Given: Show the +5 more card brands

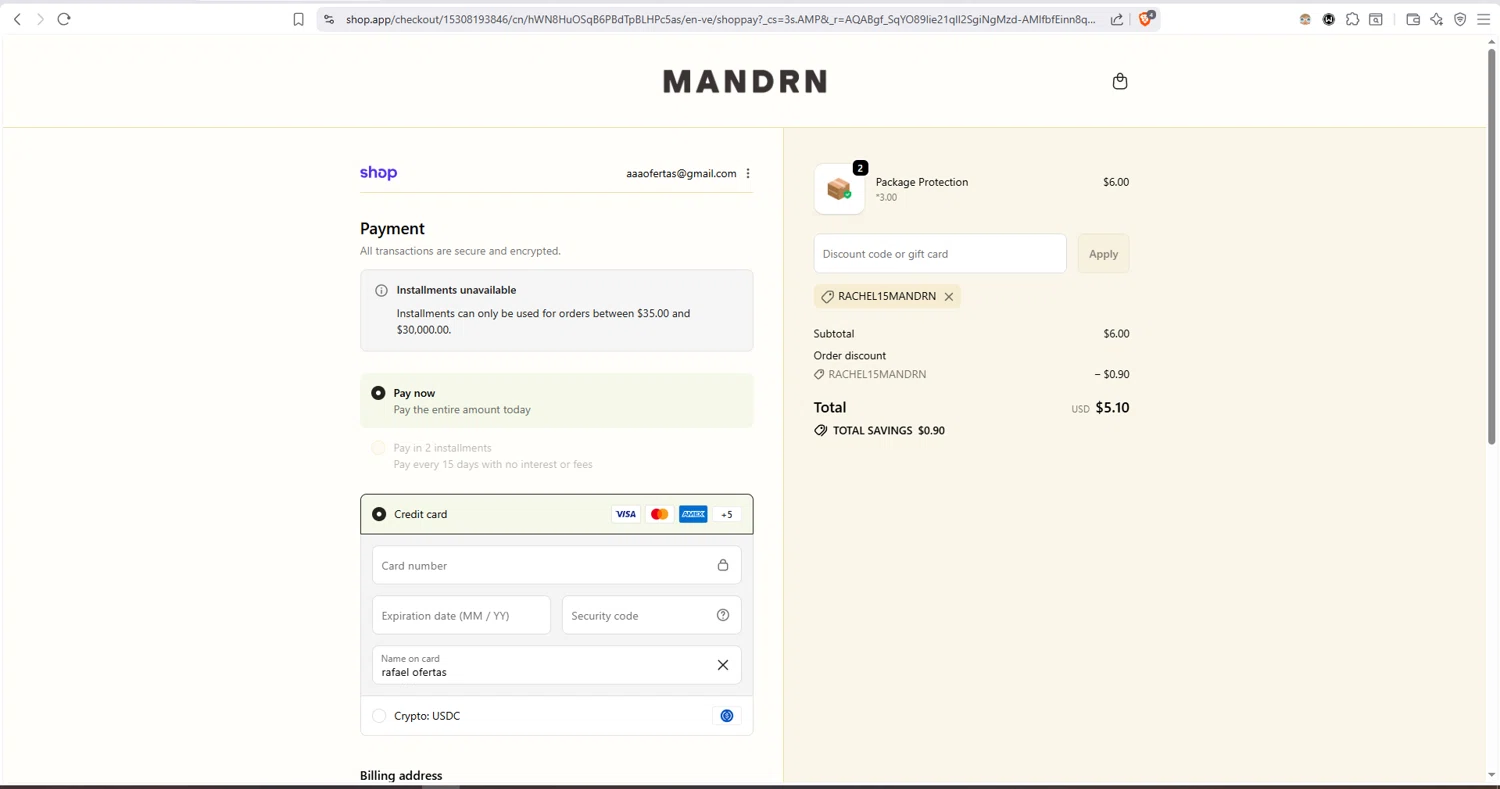Looking at the screenshot, I should [x=727, y=514].
